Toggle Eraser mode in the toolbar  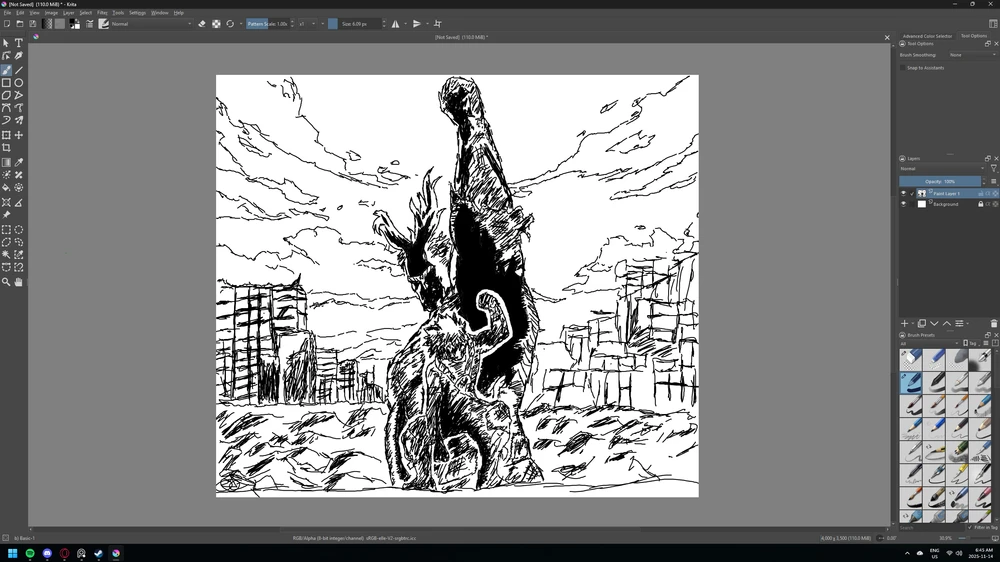pyautogui.click(x=202, y=24)
